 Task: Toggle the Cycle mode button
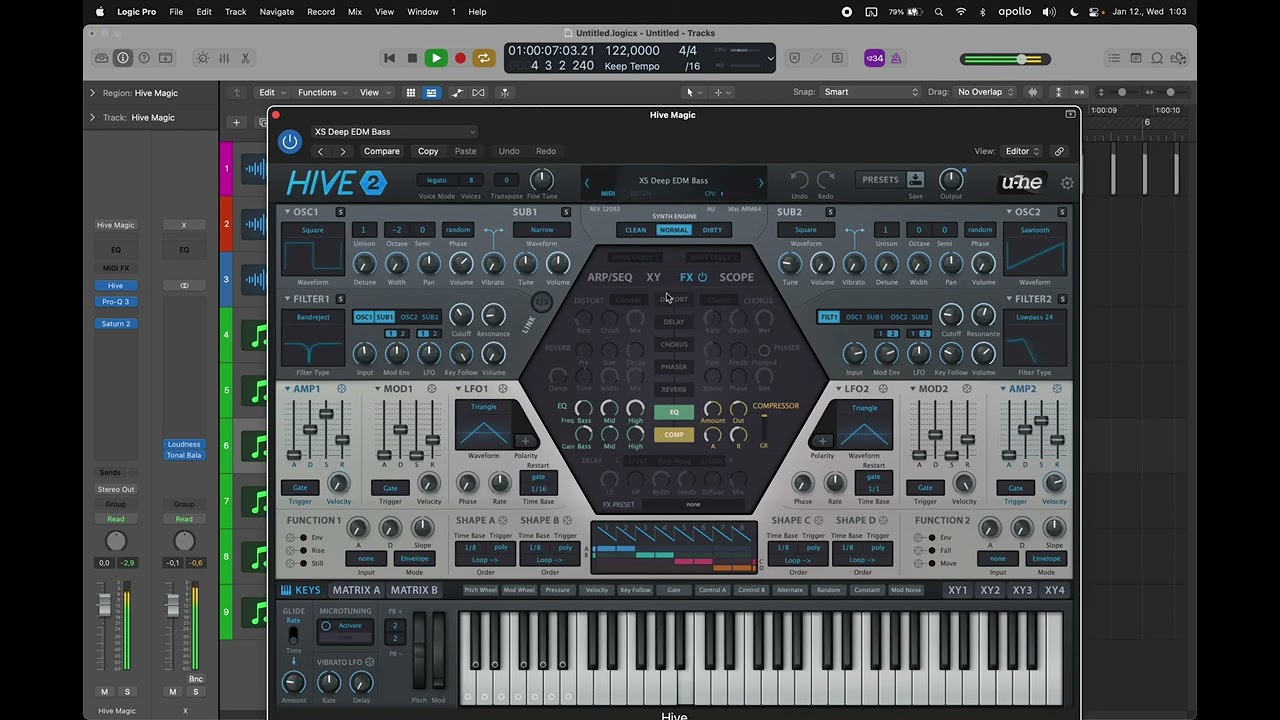484,58
